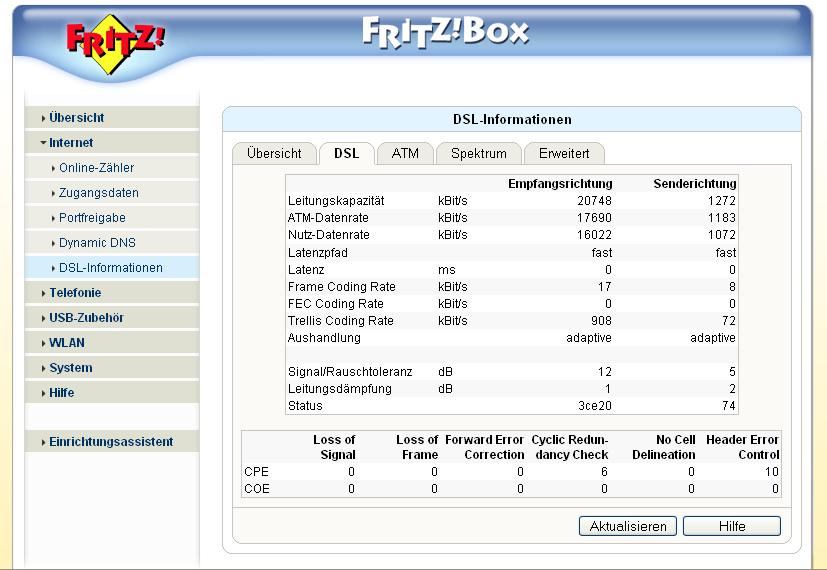
Task: Click the Loss of Signal header
Action: click(334, 447)
